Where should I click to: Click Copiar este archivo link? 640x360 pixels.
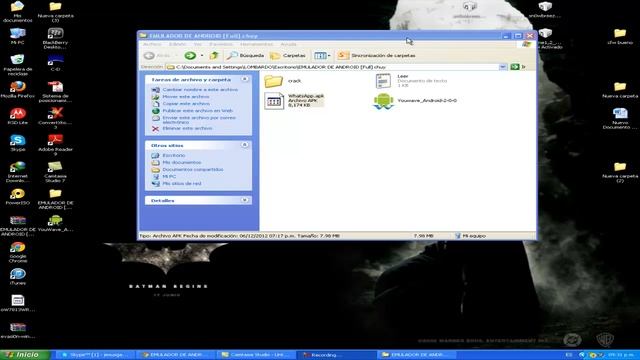point(186,104)
